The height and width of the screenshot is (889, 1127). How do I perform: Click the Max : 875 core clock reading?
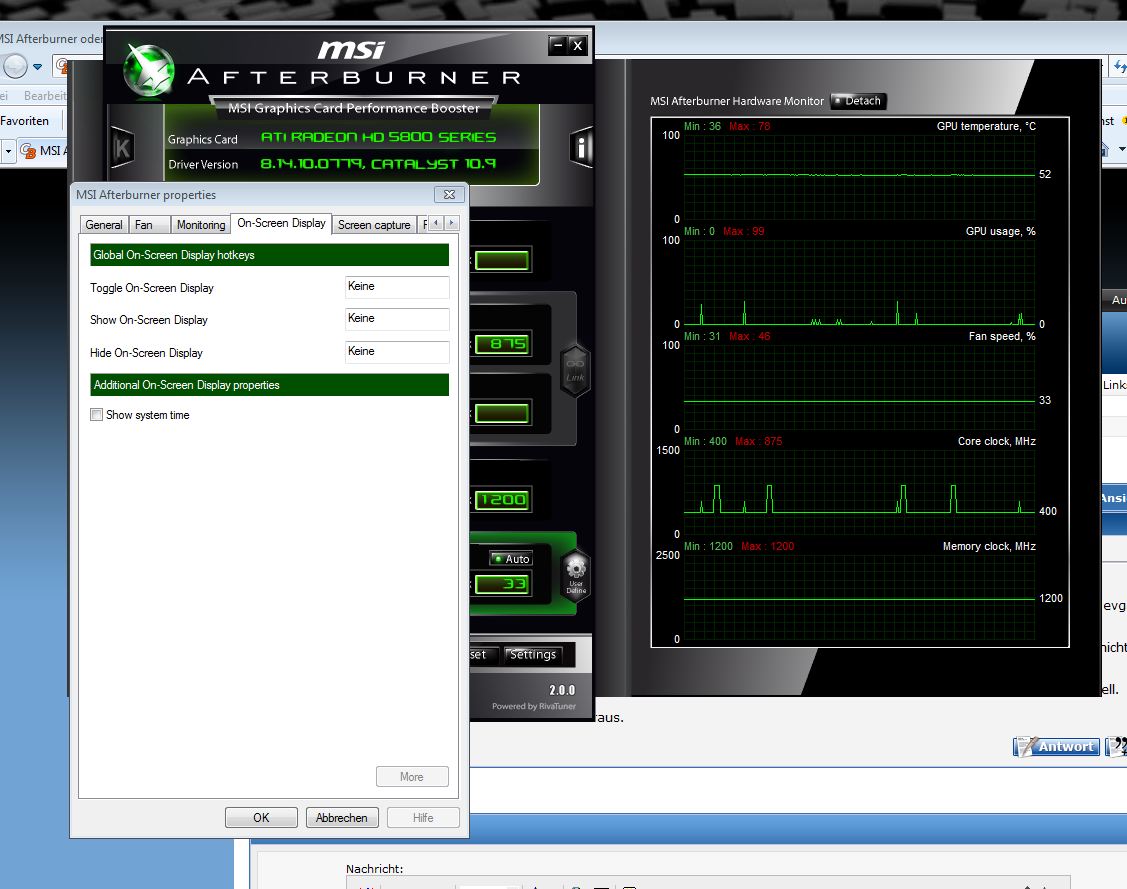click(758, 441)
